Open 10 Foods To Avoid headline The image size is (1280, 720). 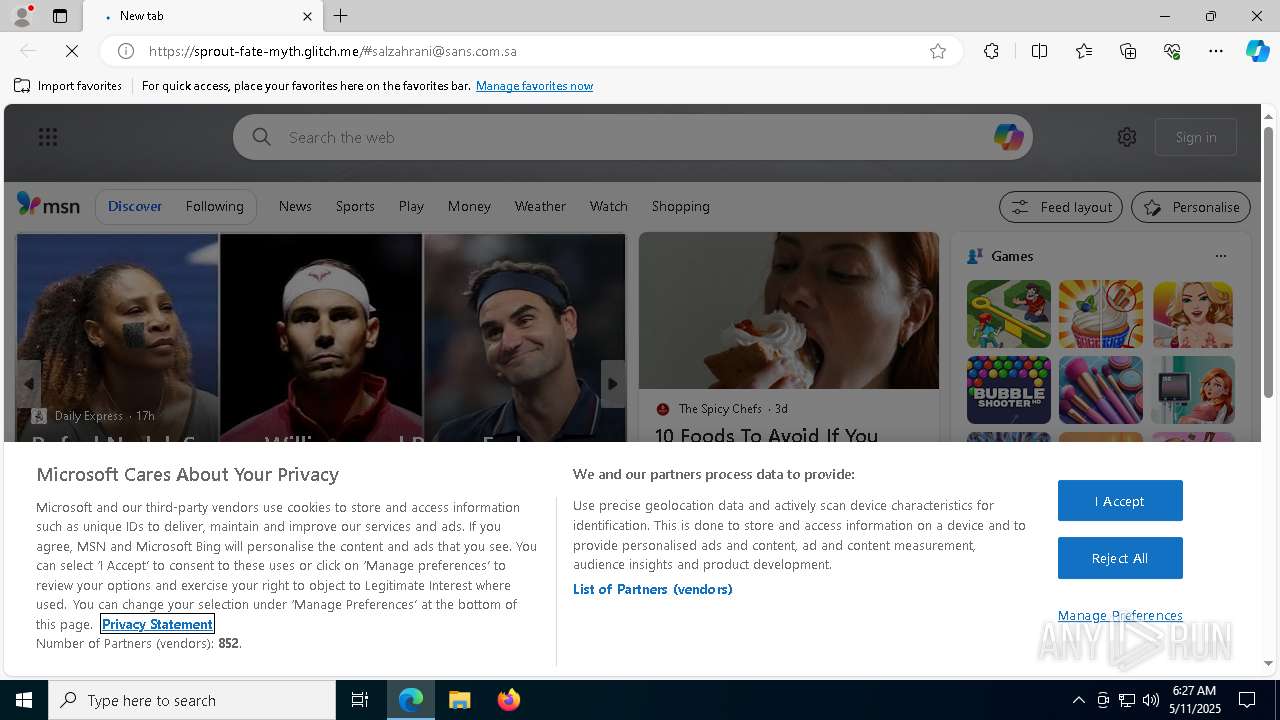[x=766, y=435]
